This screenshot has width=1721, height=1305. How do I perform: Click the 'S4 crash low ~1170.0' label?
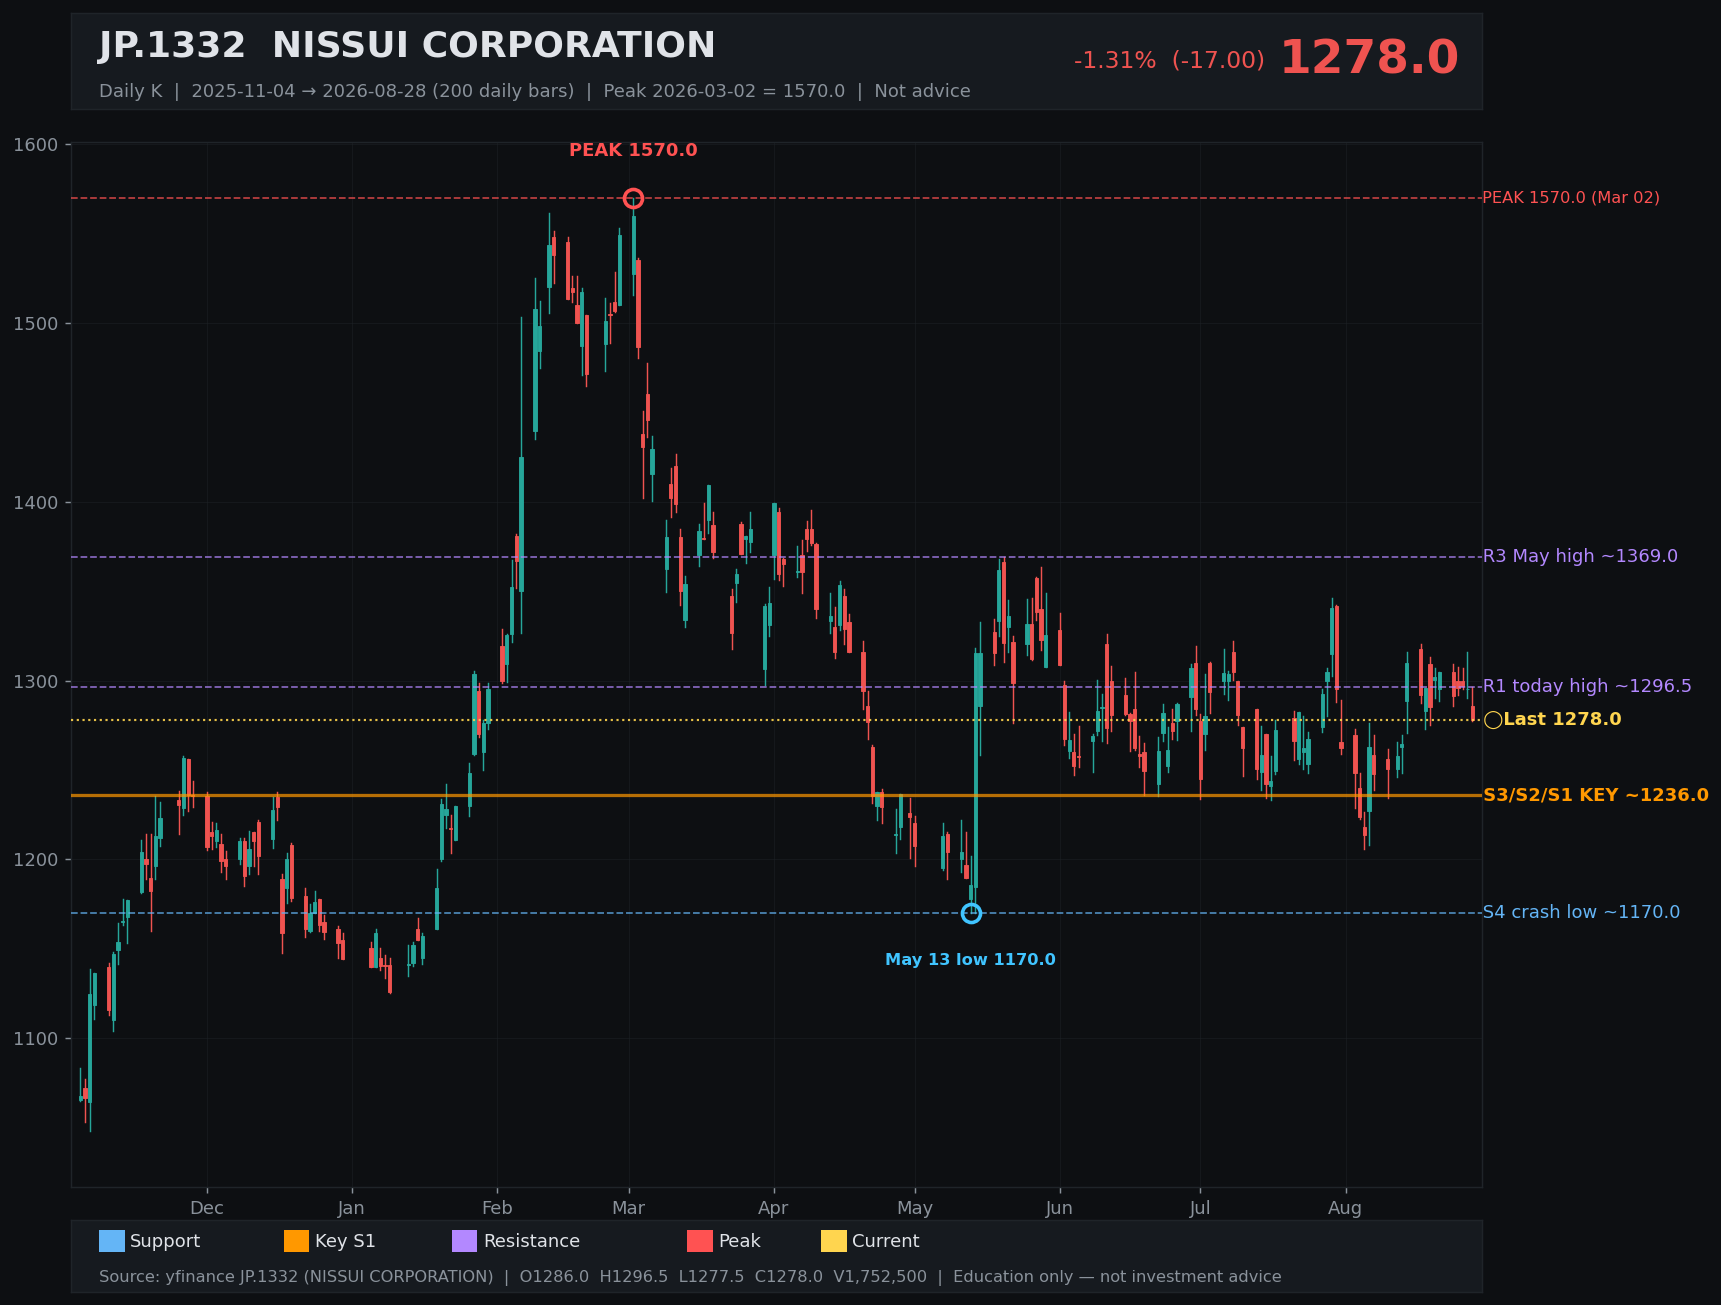[1581, 912]
